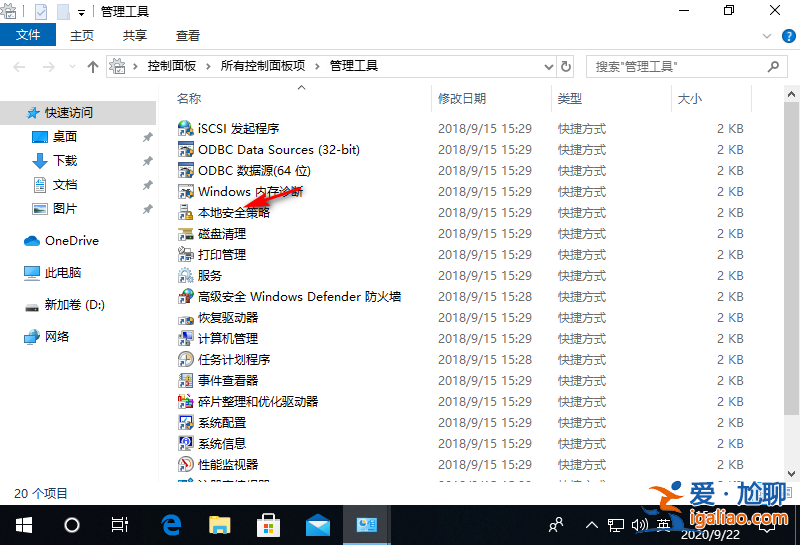The width and height of the screenshot is (800, 545).
Task: Select 高级安全 Windows Defender 防火墙 icon
Action: pos(185,296)
